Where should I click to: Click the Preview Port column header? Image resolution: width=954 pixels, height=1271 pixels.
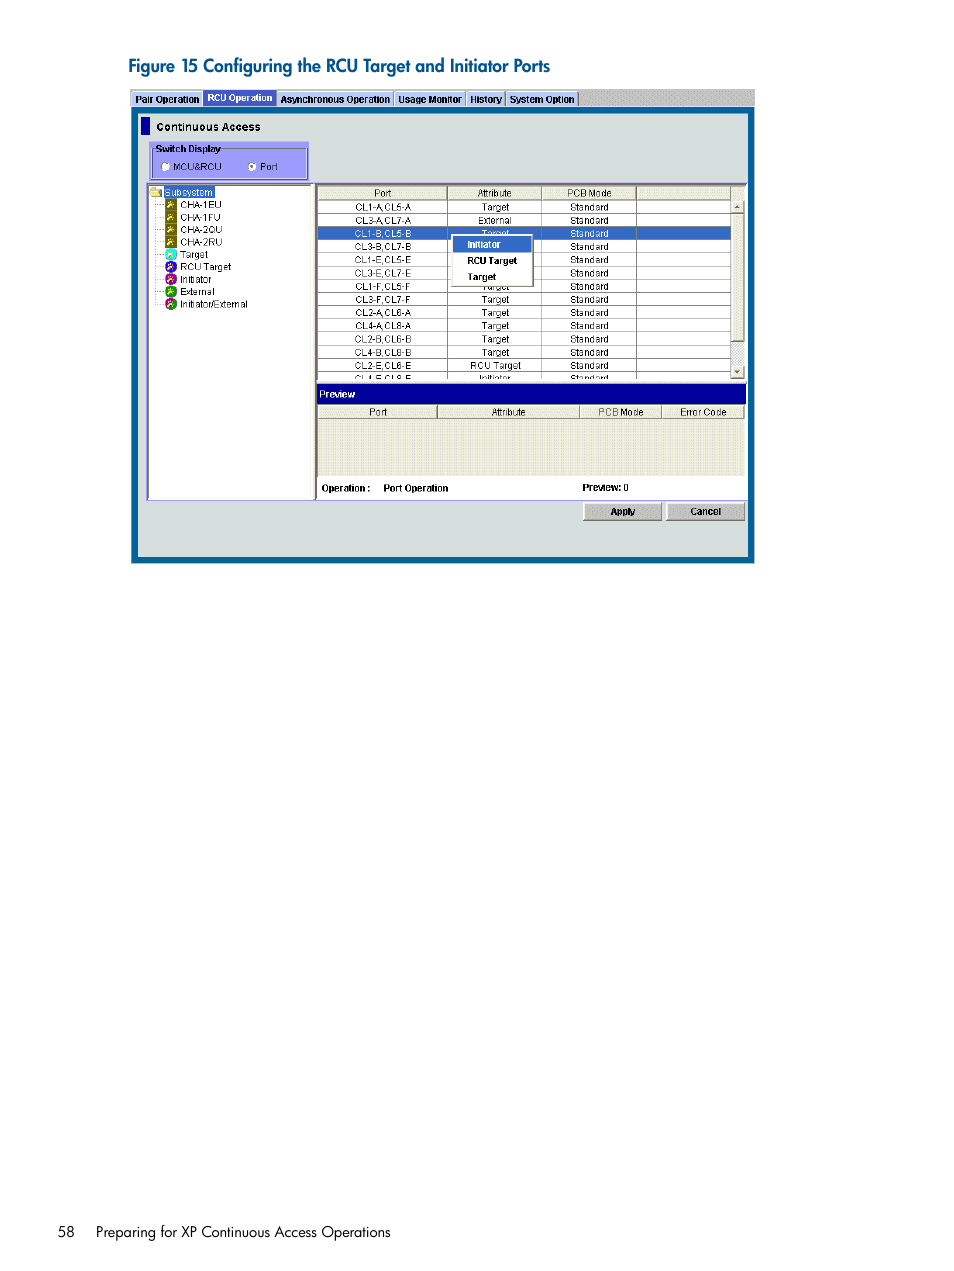(378, 412)
